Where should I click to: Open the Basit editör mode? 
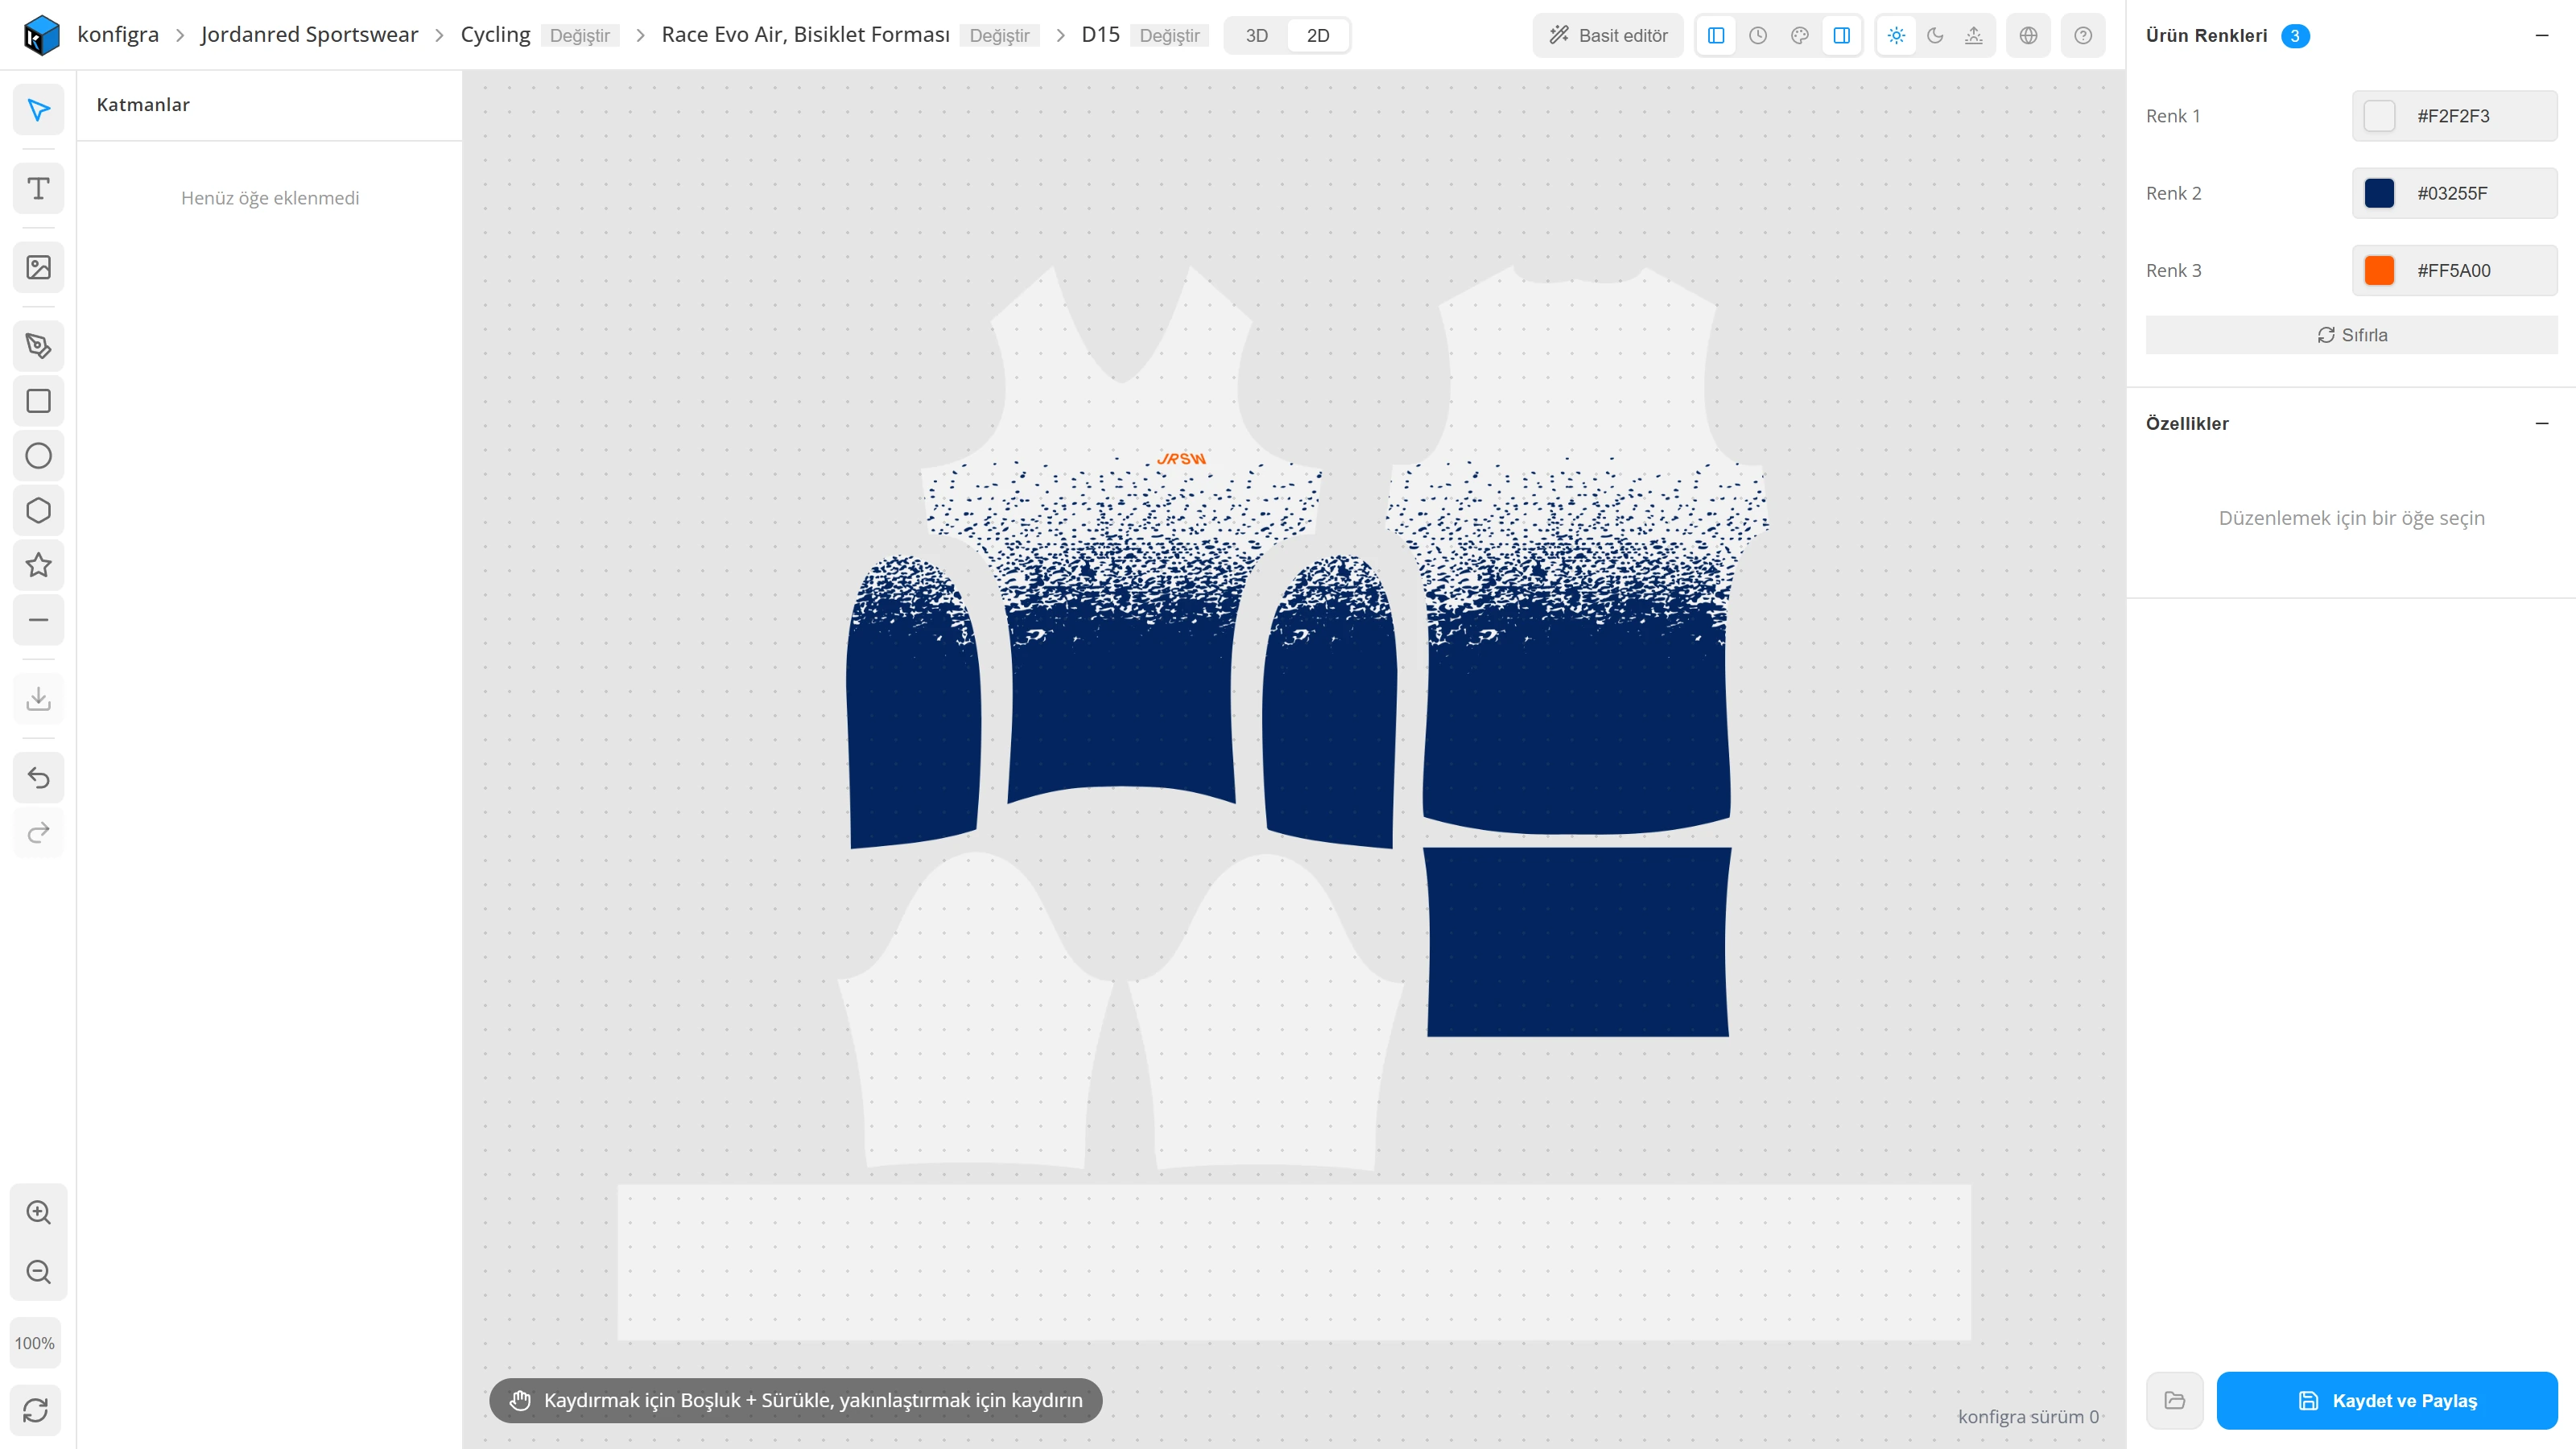[1608, 35]
